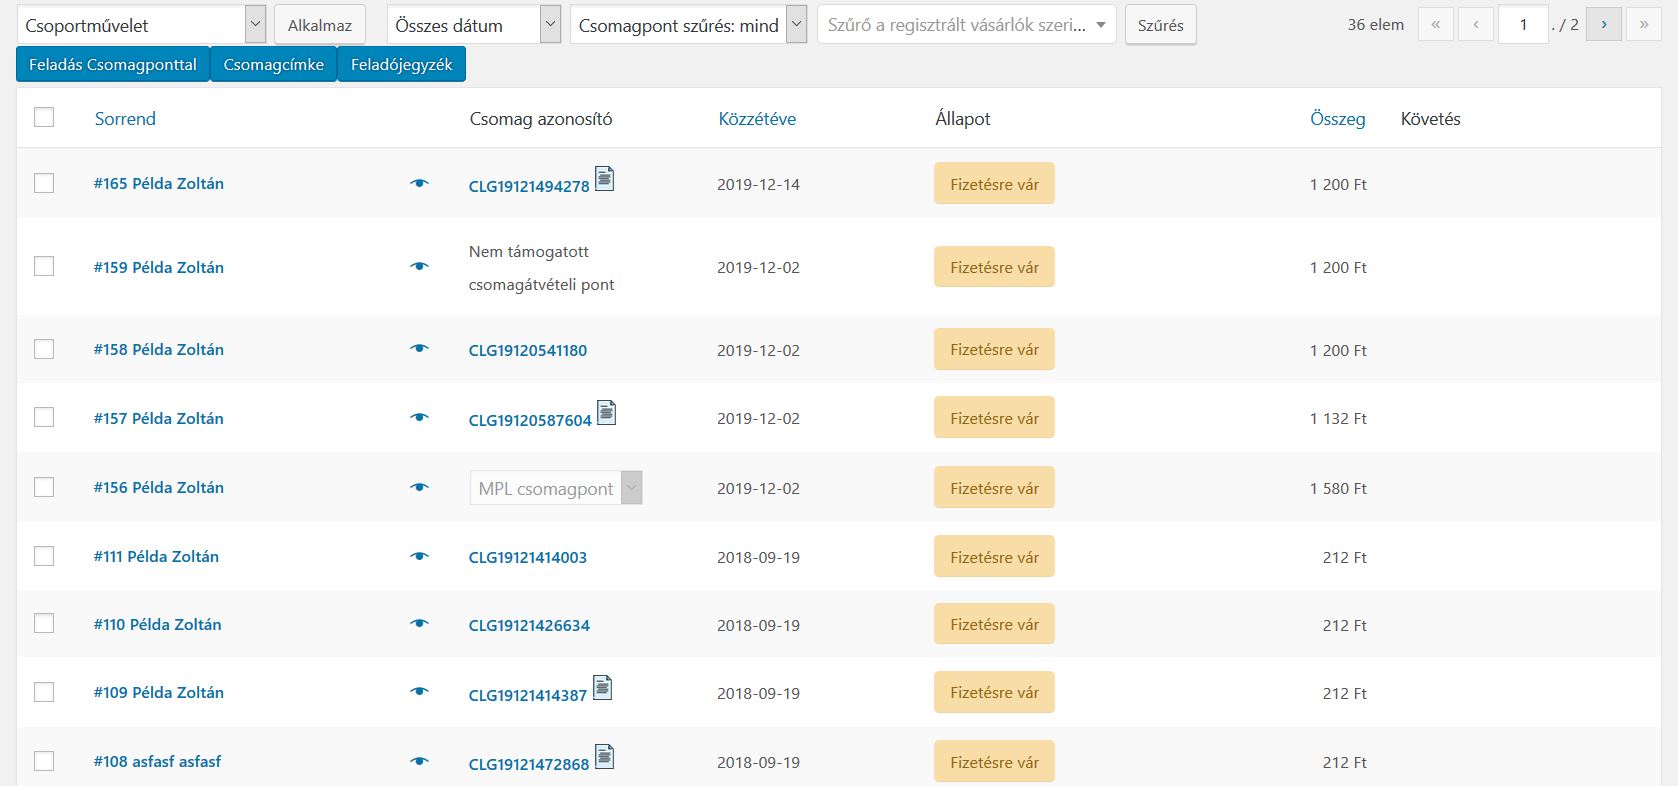Open the Csoportművelet bulk action dropdown
The width and height of the screenshot is (1678, 786).
[x=141, y=25]
